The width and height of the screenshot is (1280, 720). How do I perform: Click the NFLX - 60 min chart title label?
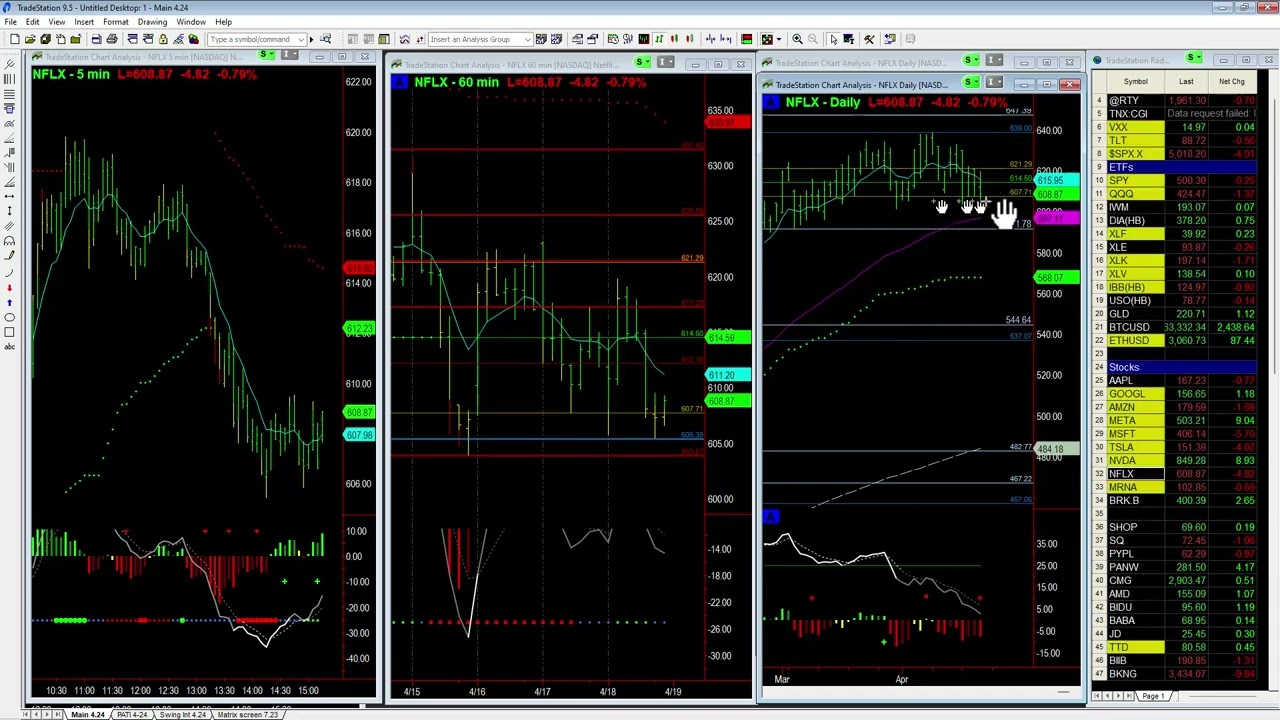pyautogui.click(x=456, y=82)
